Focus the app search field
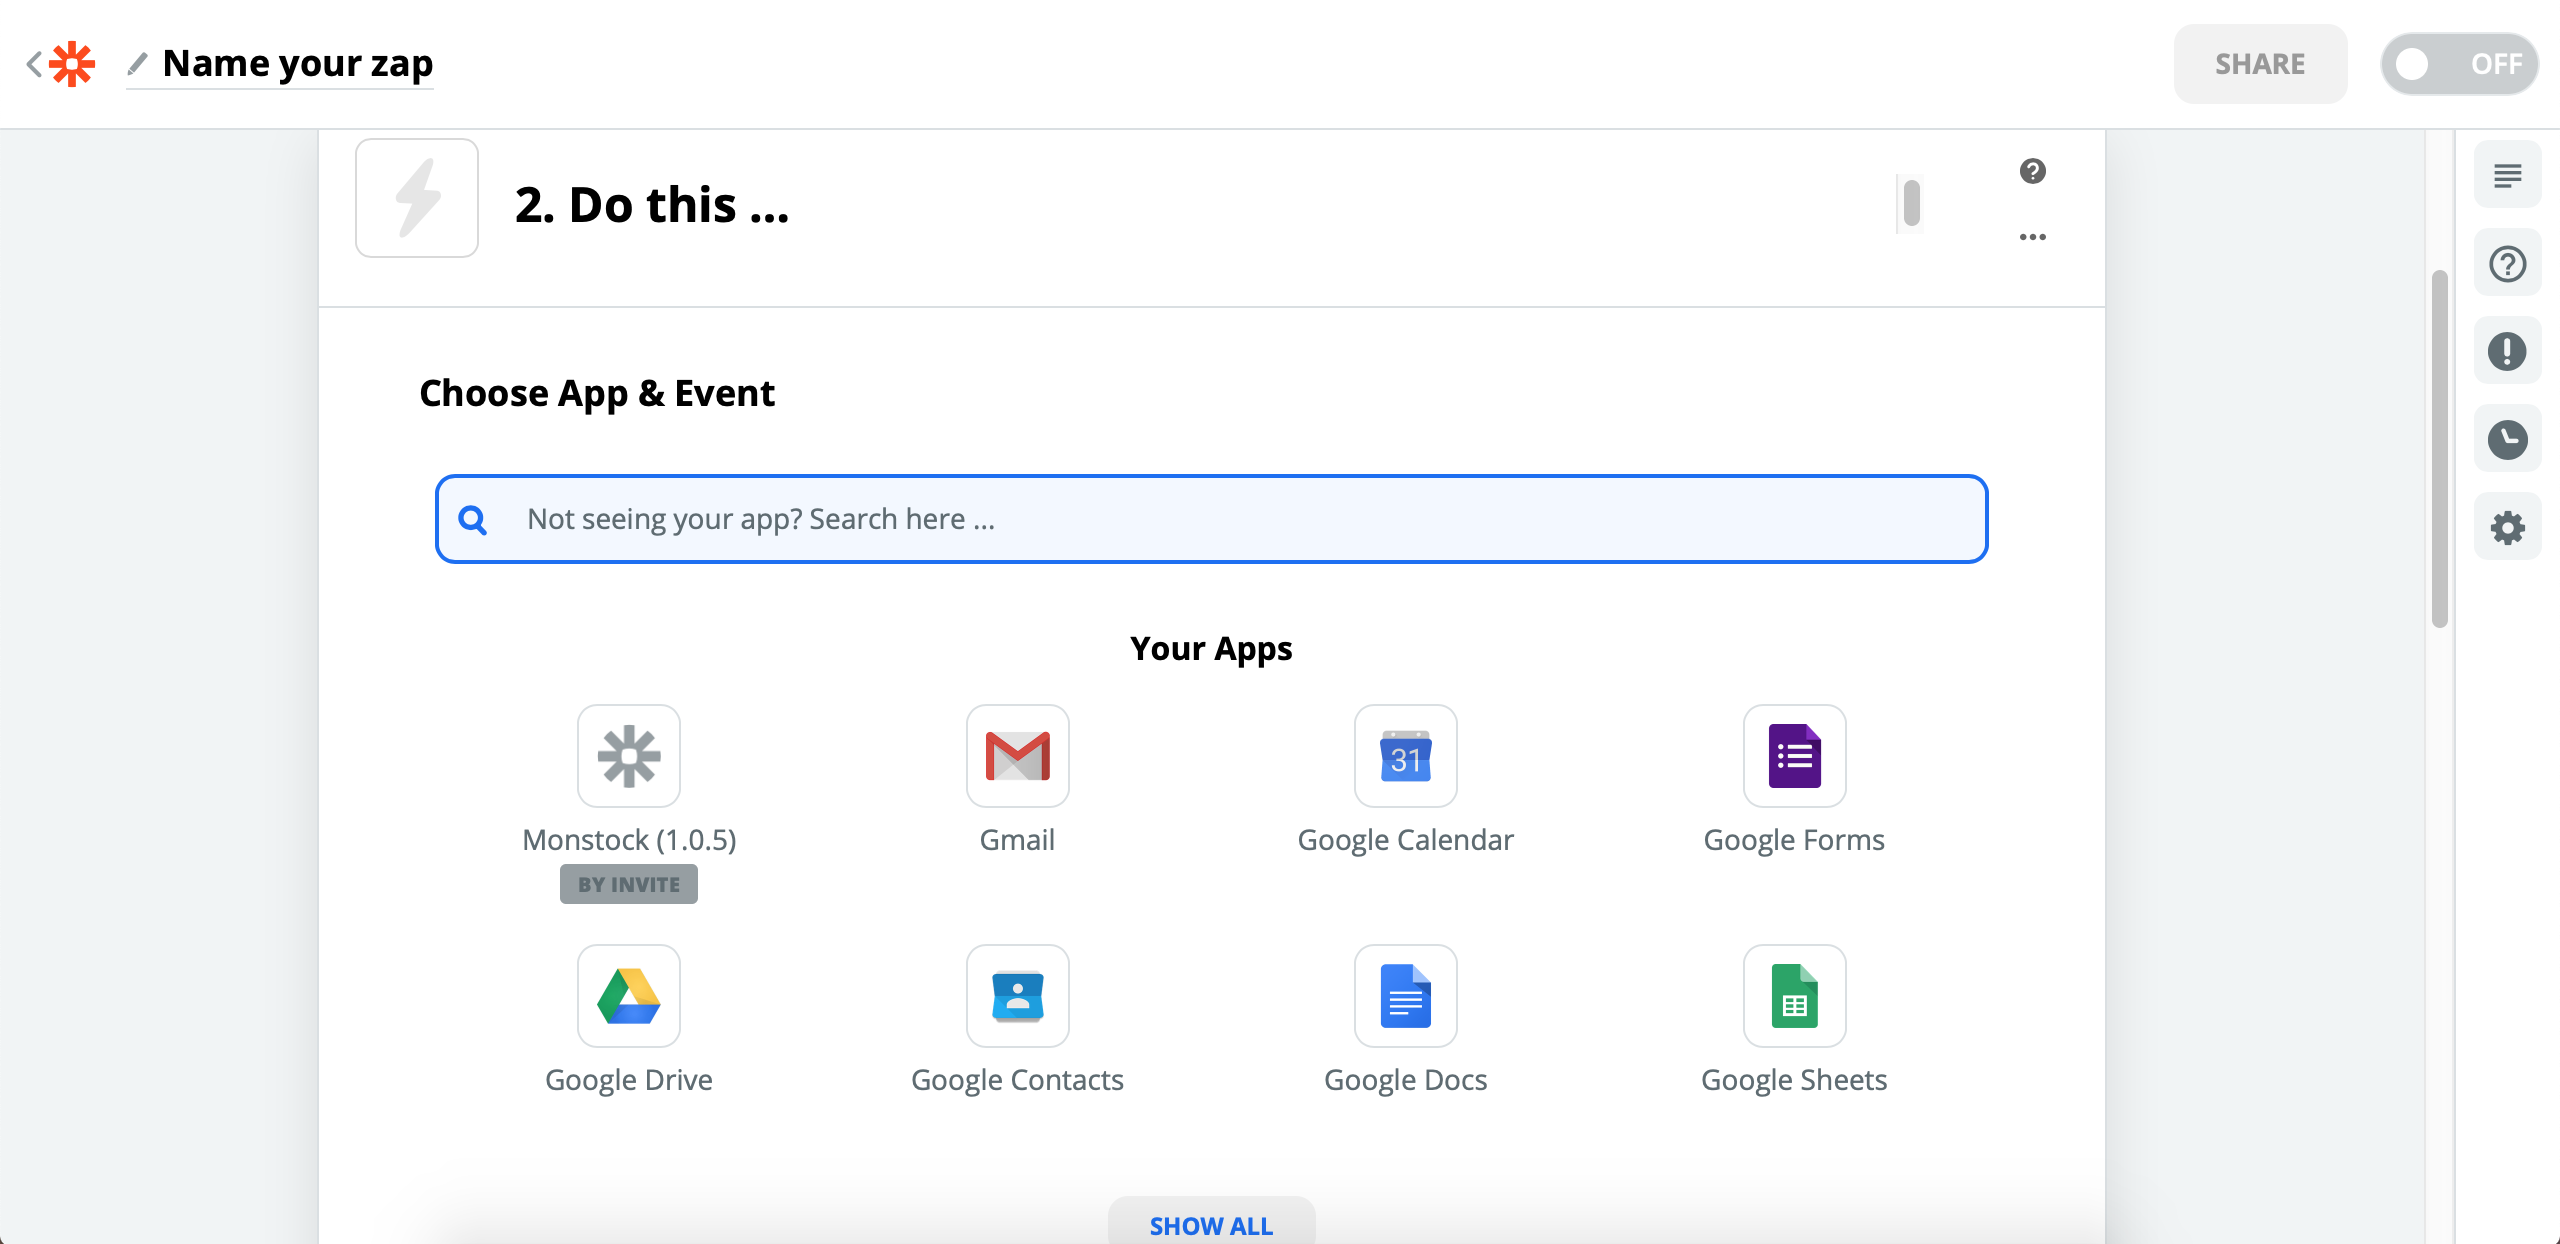 [1211, 519]
